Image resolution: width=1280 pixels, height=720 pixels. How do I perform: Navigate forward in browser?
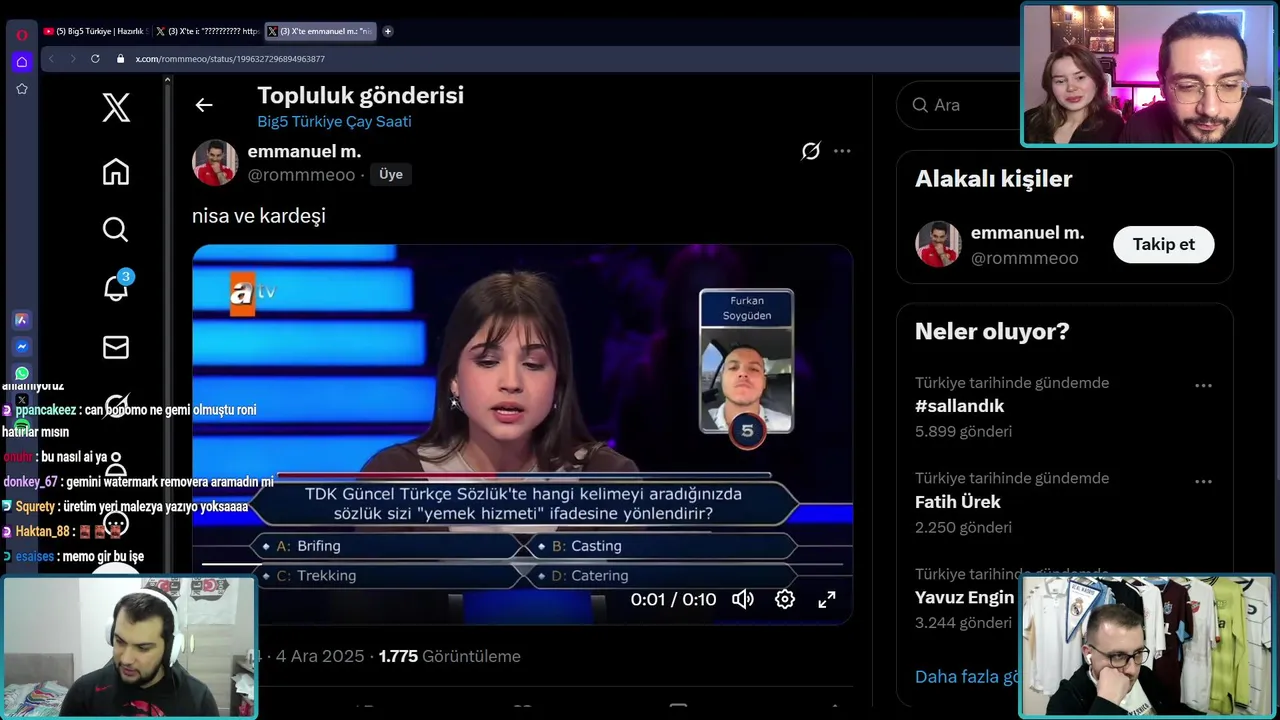point(73,59)
